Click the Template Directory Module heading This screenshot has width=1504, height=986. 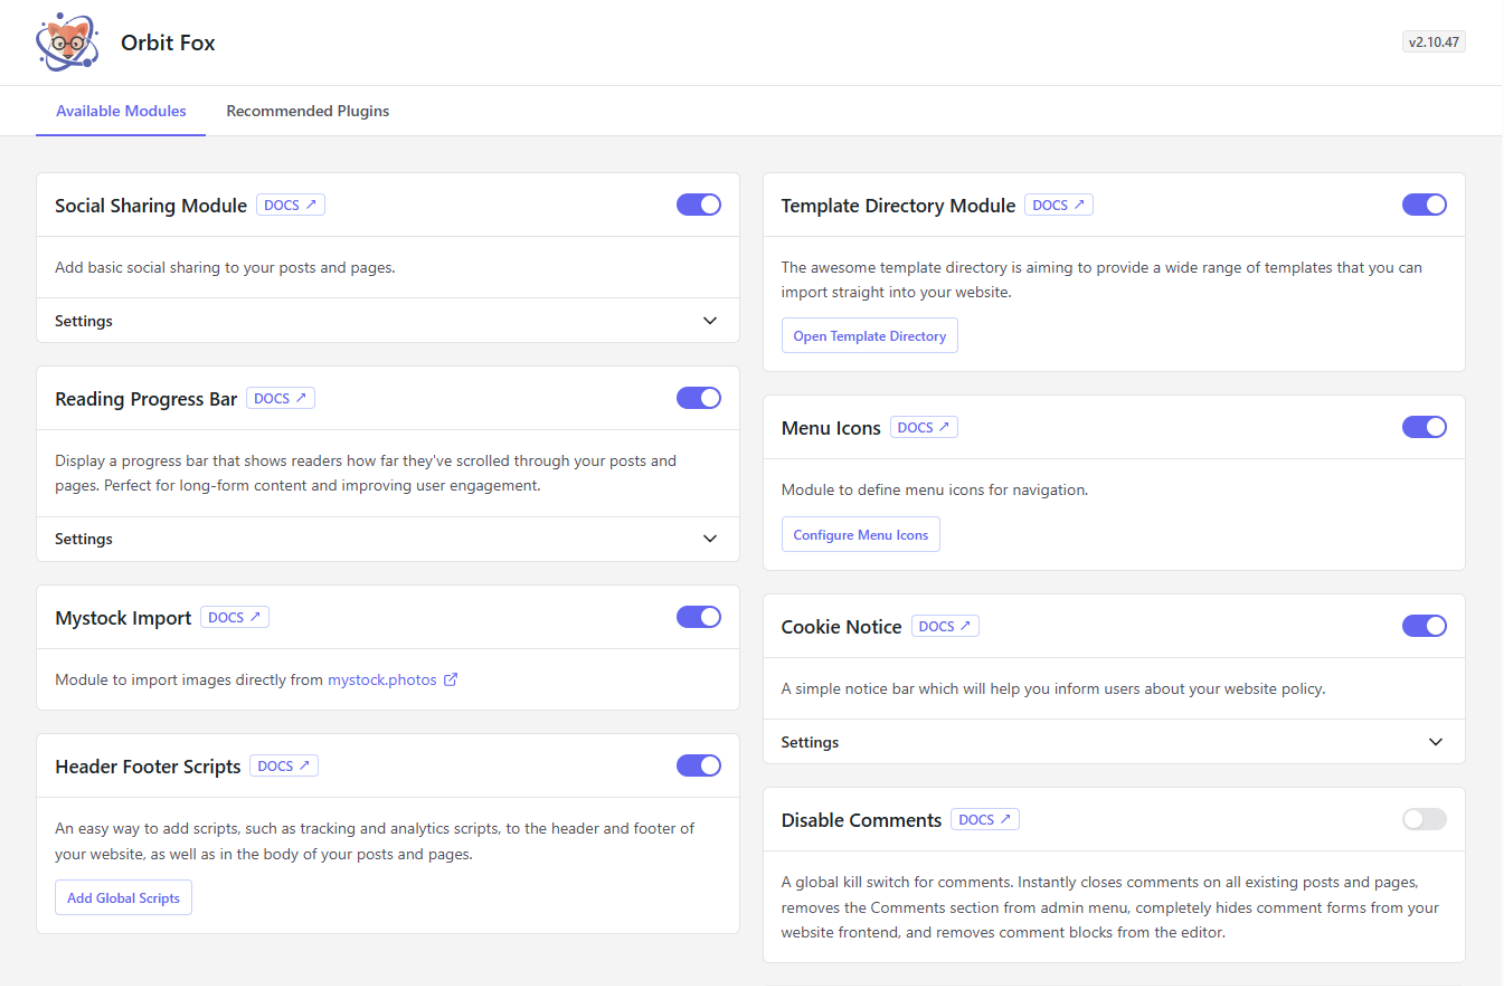898,206
